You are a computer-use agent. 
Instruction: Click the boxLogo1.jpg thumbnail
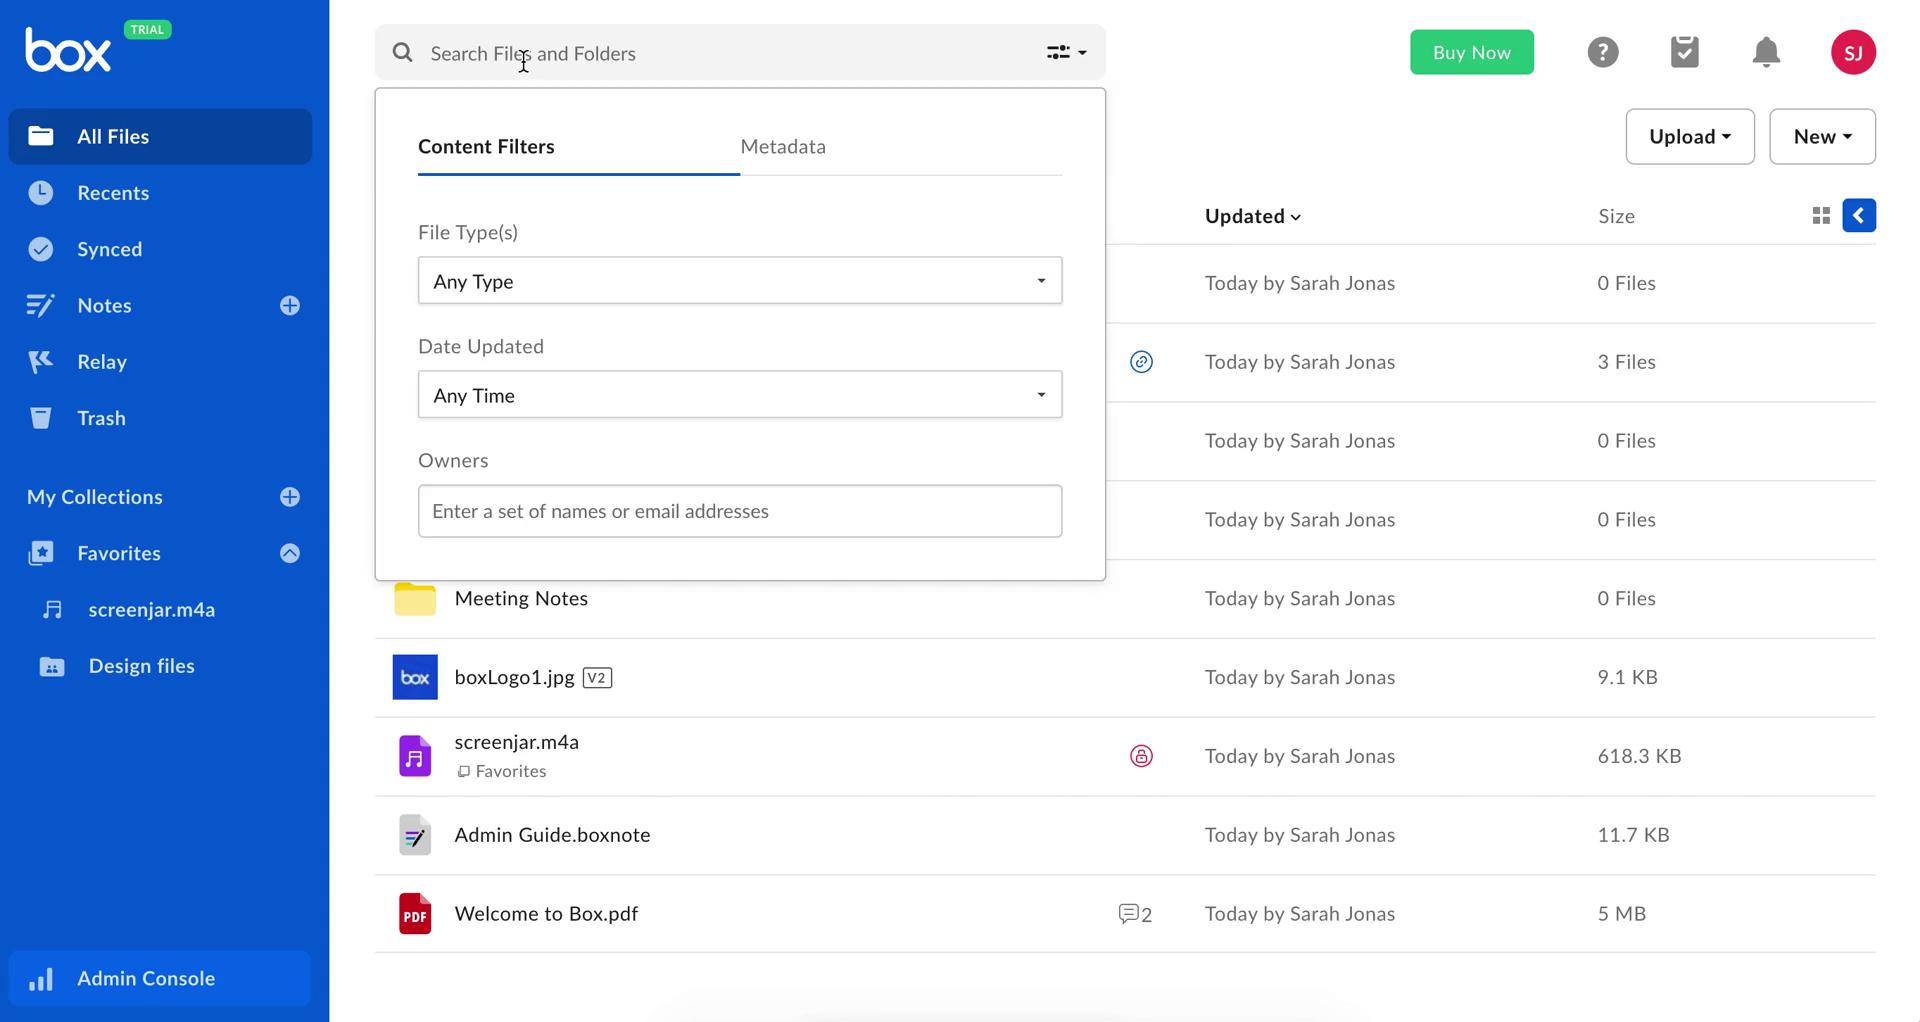click(x=415, y=677)
